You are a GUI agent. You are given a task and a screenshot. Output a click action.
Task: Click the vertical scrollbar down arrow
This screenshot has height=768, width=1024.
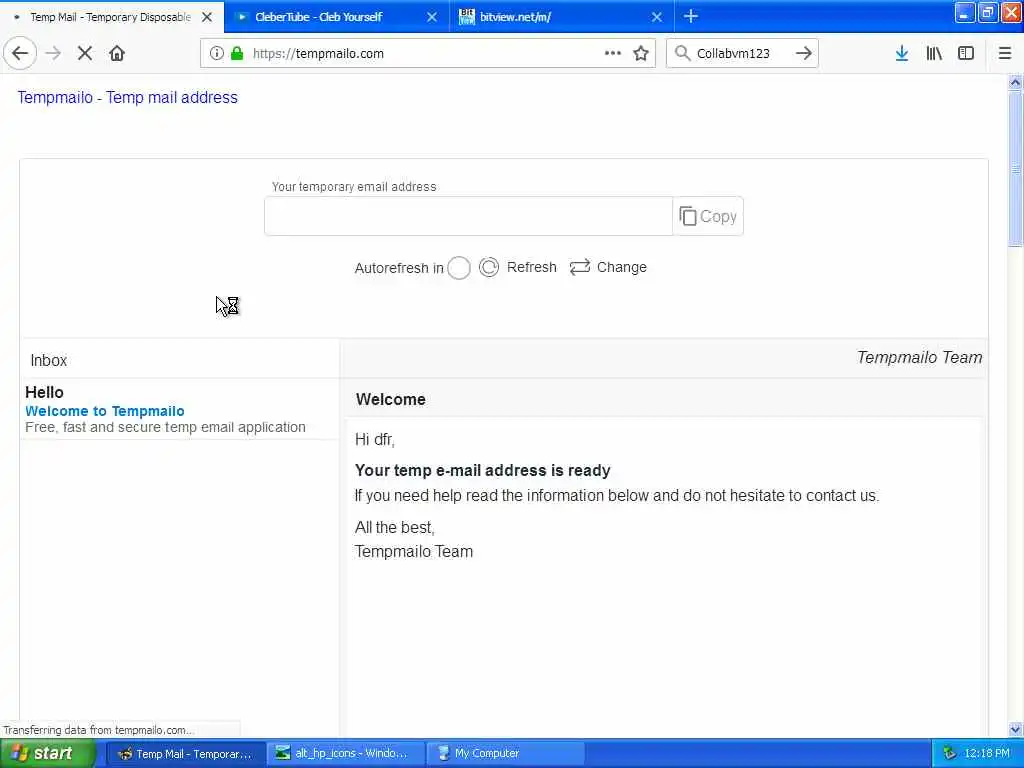tap(1015, 729)
